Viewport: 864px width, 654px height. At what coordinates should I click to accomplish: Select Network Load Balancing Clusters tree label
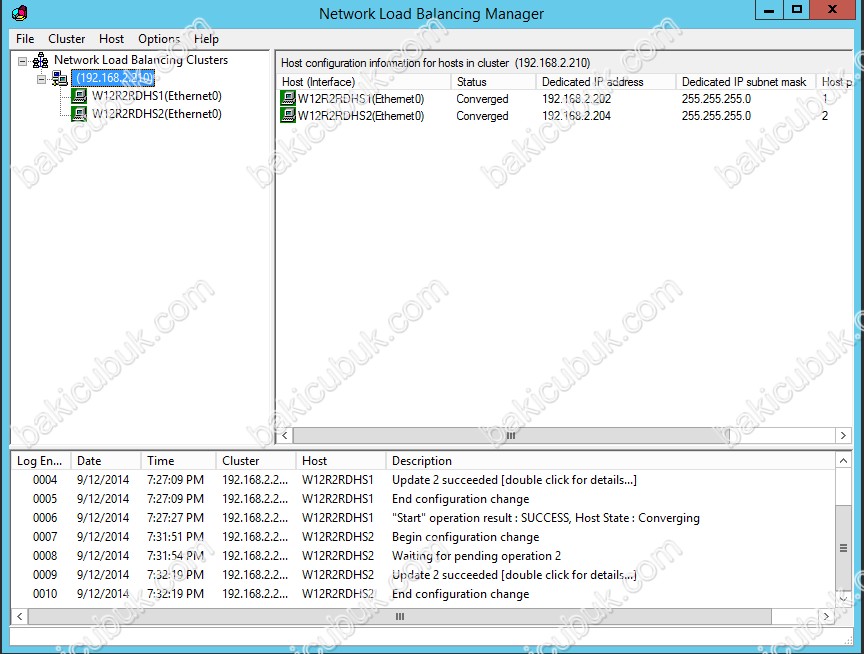141,60
